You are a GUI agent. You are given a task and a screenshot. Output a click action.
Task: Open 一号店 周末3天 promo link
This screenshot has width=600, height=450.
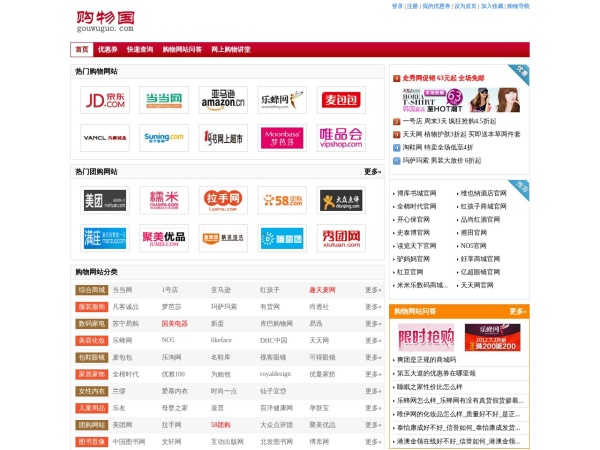pyautogui.click(x=449, y=121)
